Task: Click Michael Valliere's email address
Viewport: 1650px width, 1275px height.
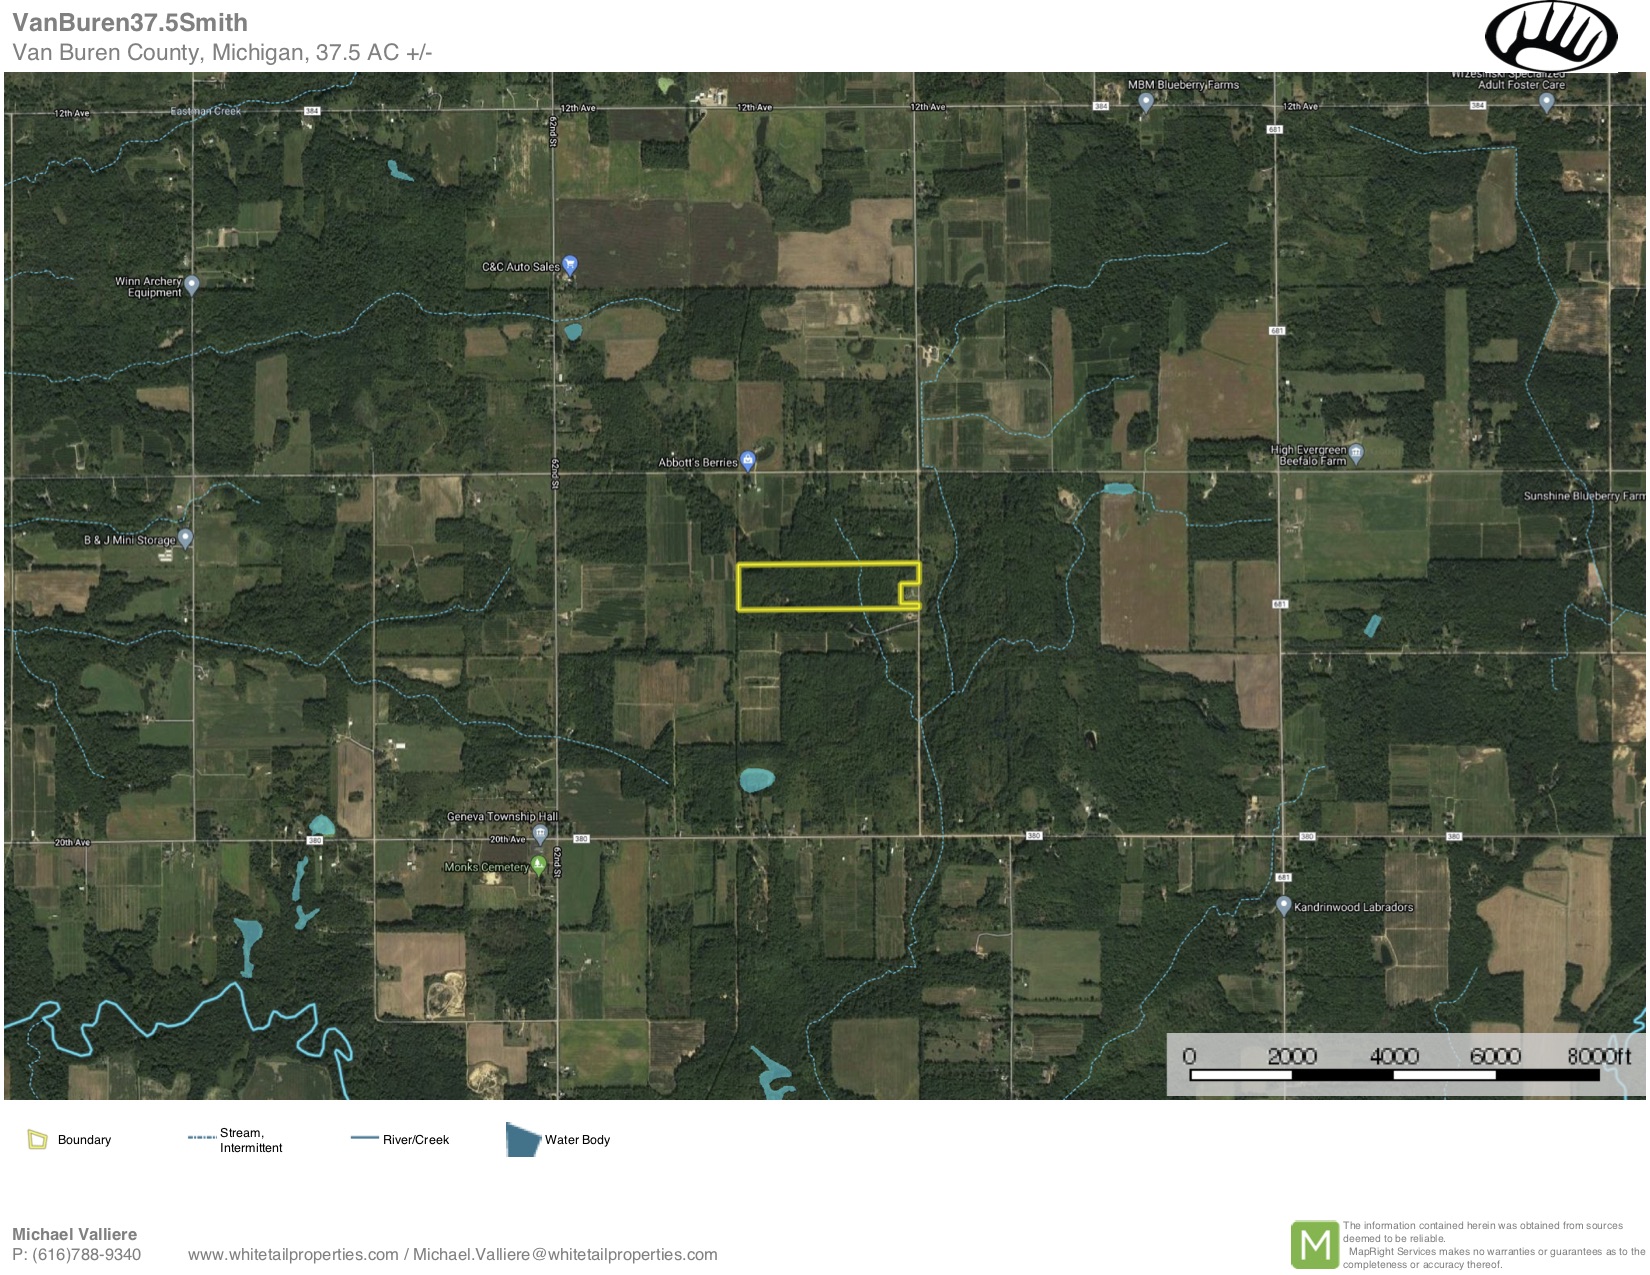Action: 565,1255
